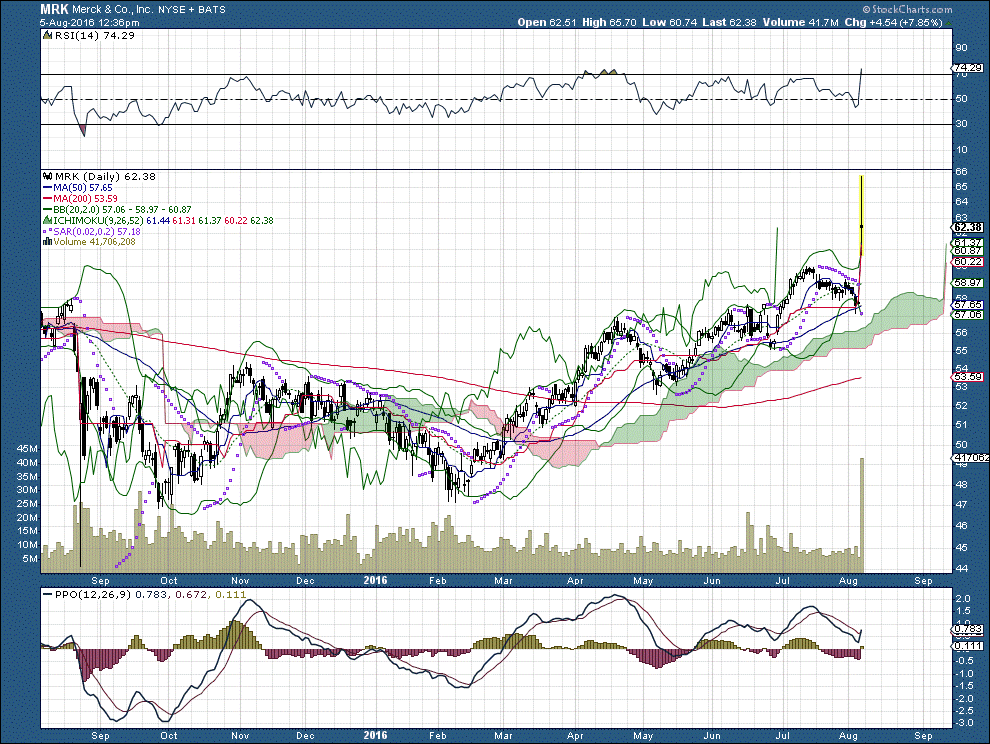990x744 pixels.
Task: Click the MA(200) 53.59 legend entry
Action: pyautogui.click(x=80, y=198)
